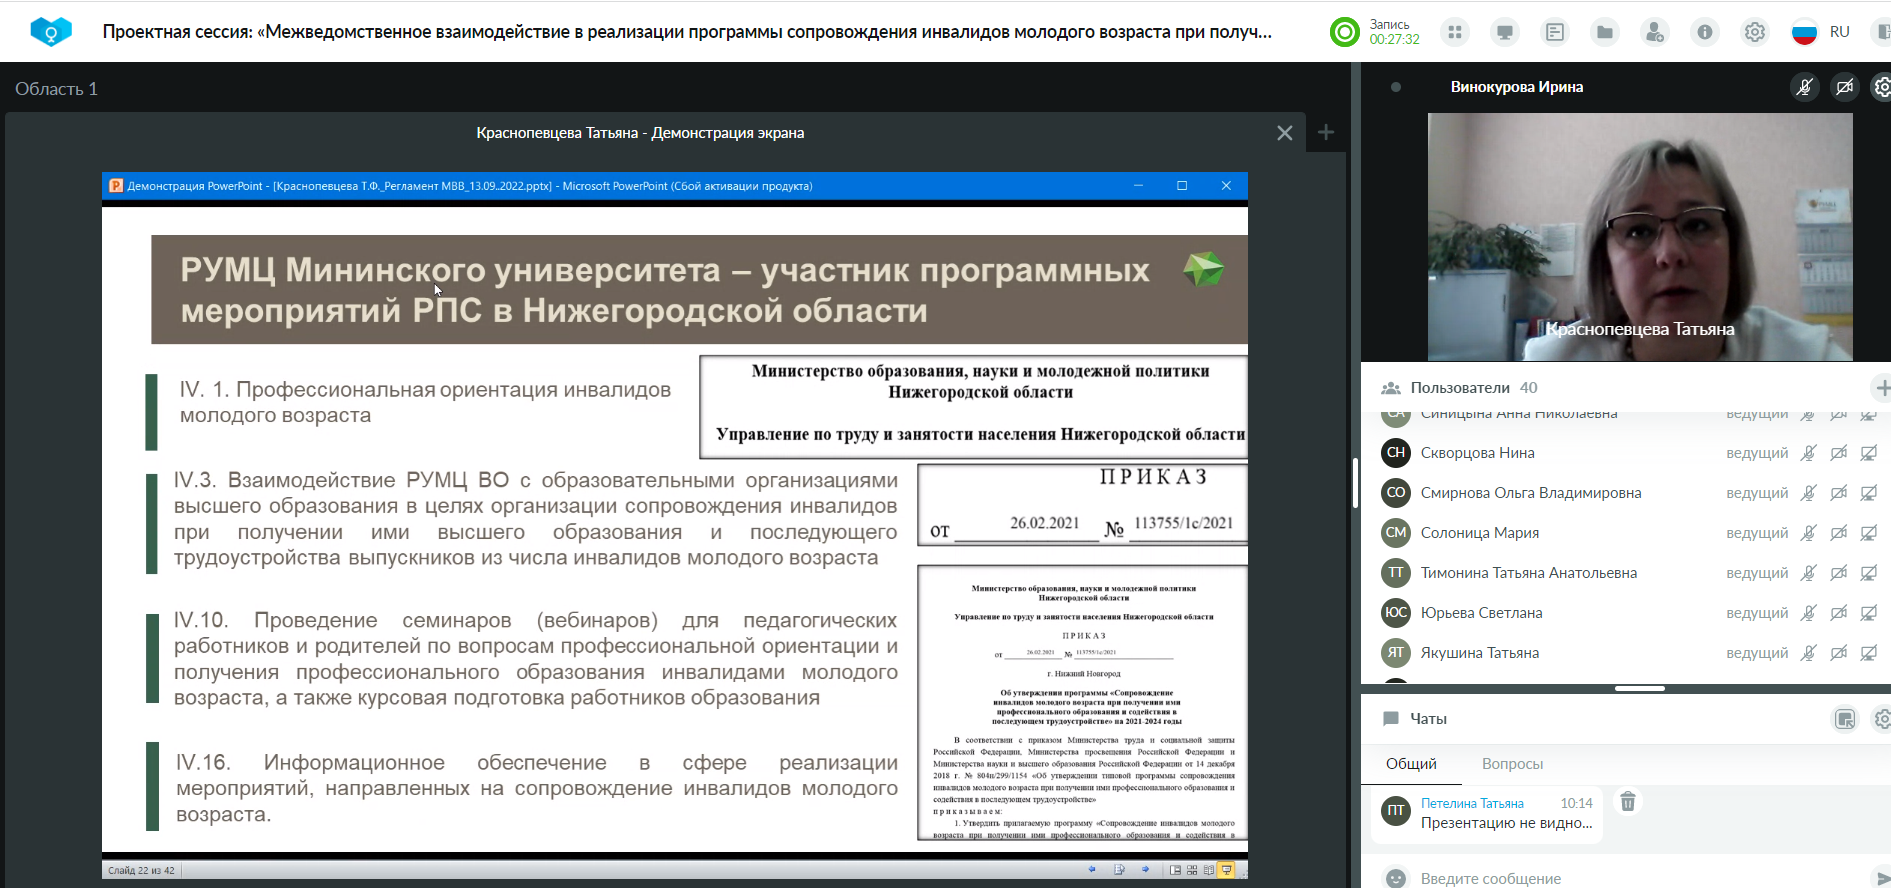Click the session title text at top
This screenshot has width=1891, height=888.
pos(687,32)
